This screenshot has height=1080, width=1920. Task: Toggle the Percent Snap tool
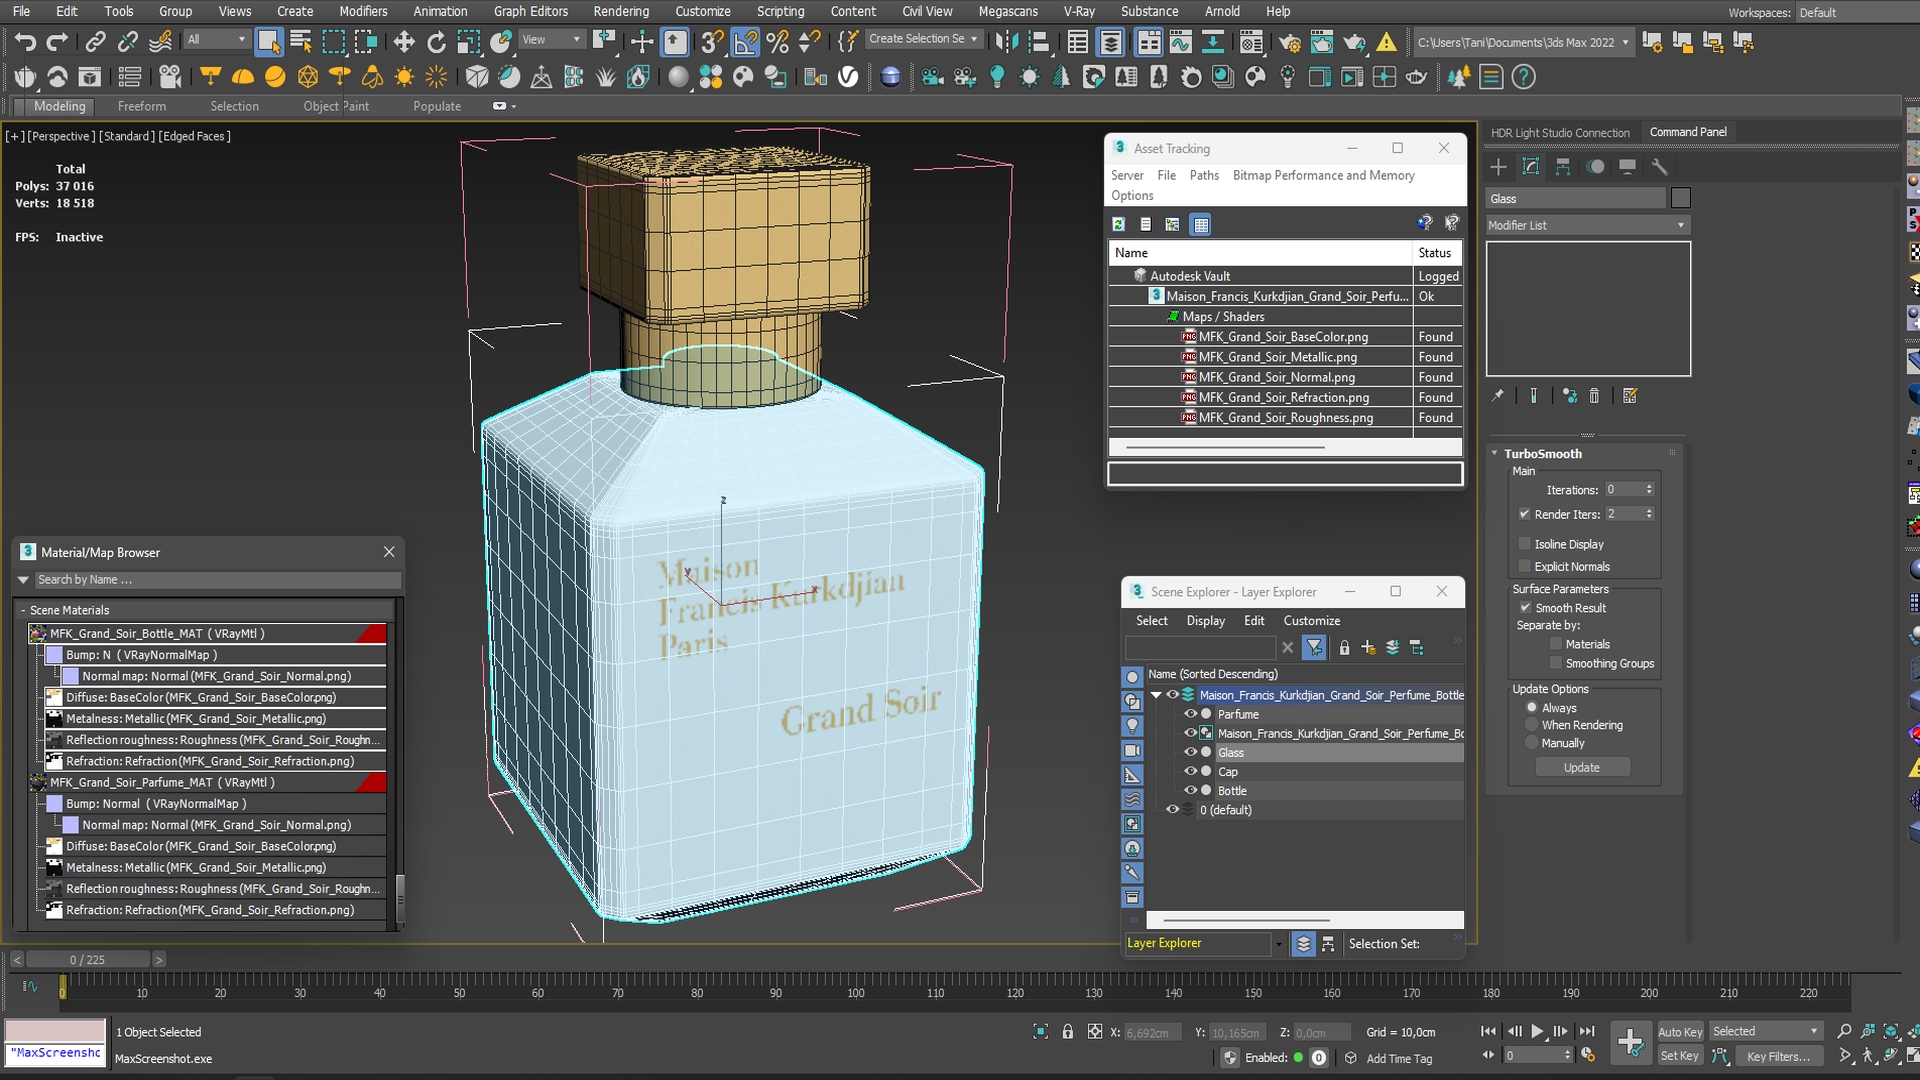coord(778,42)
